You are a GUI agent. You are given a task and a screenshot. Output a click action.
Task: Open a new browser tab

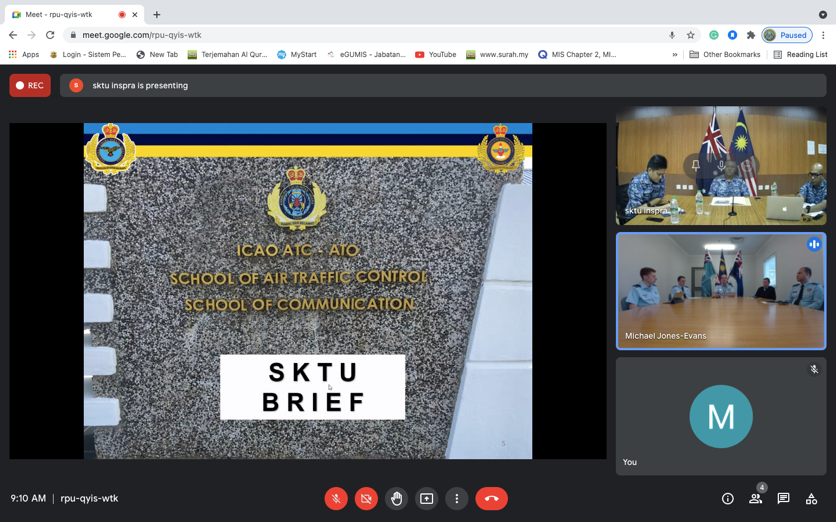[x=156, y=15]
